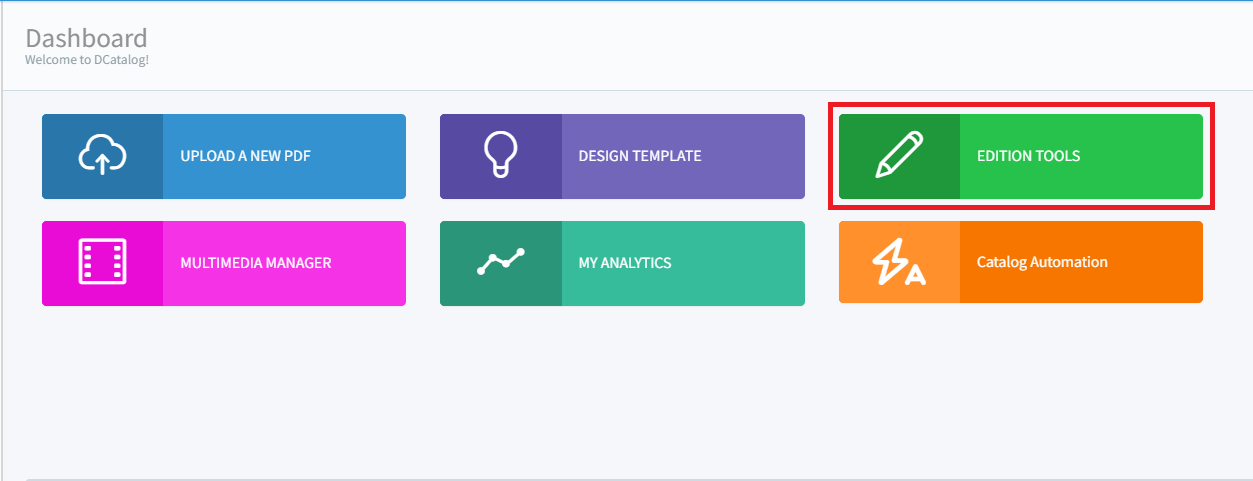Launch MULTIMEDIA MANAGER via its label
The image size is (1253, 481).
point(256,263)
